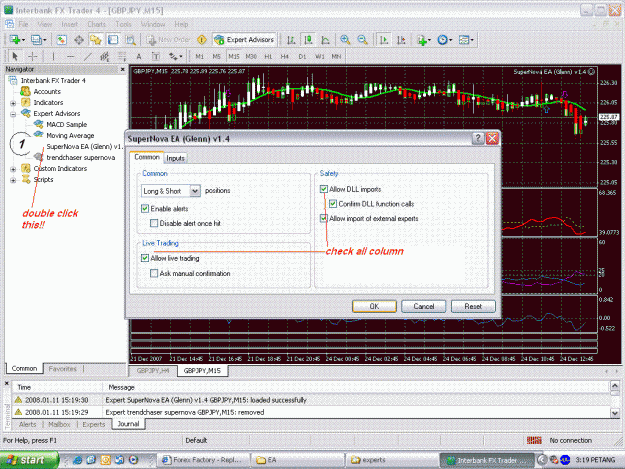Open the Windows Start button
Image resolution: width=625 pixels, height=469 pixels.
click(x=28, y=460)
